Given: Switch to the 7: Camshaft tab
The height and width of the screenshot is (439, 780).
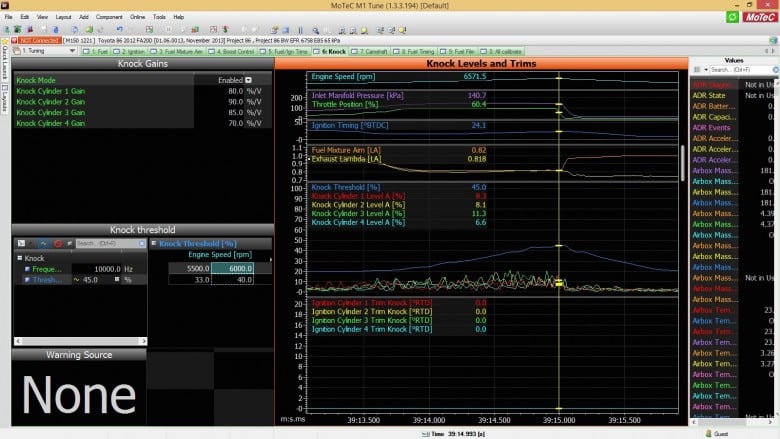Looking at the screenshot, I should point(370,51).
